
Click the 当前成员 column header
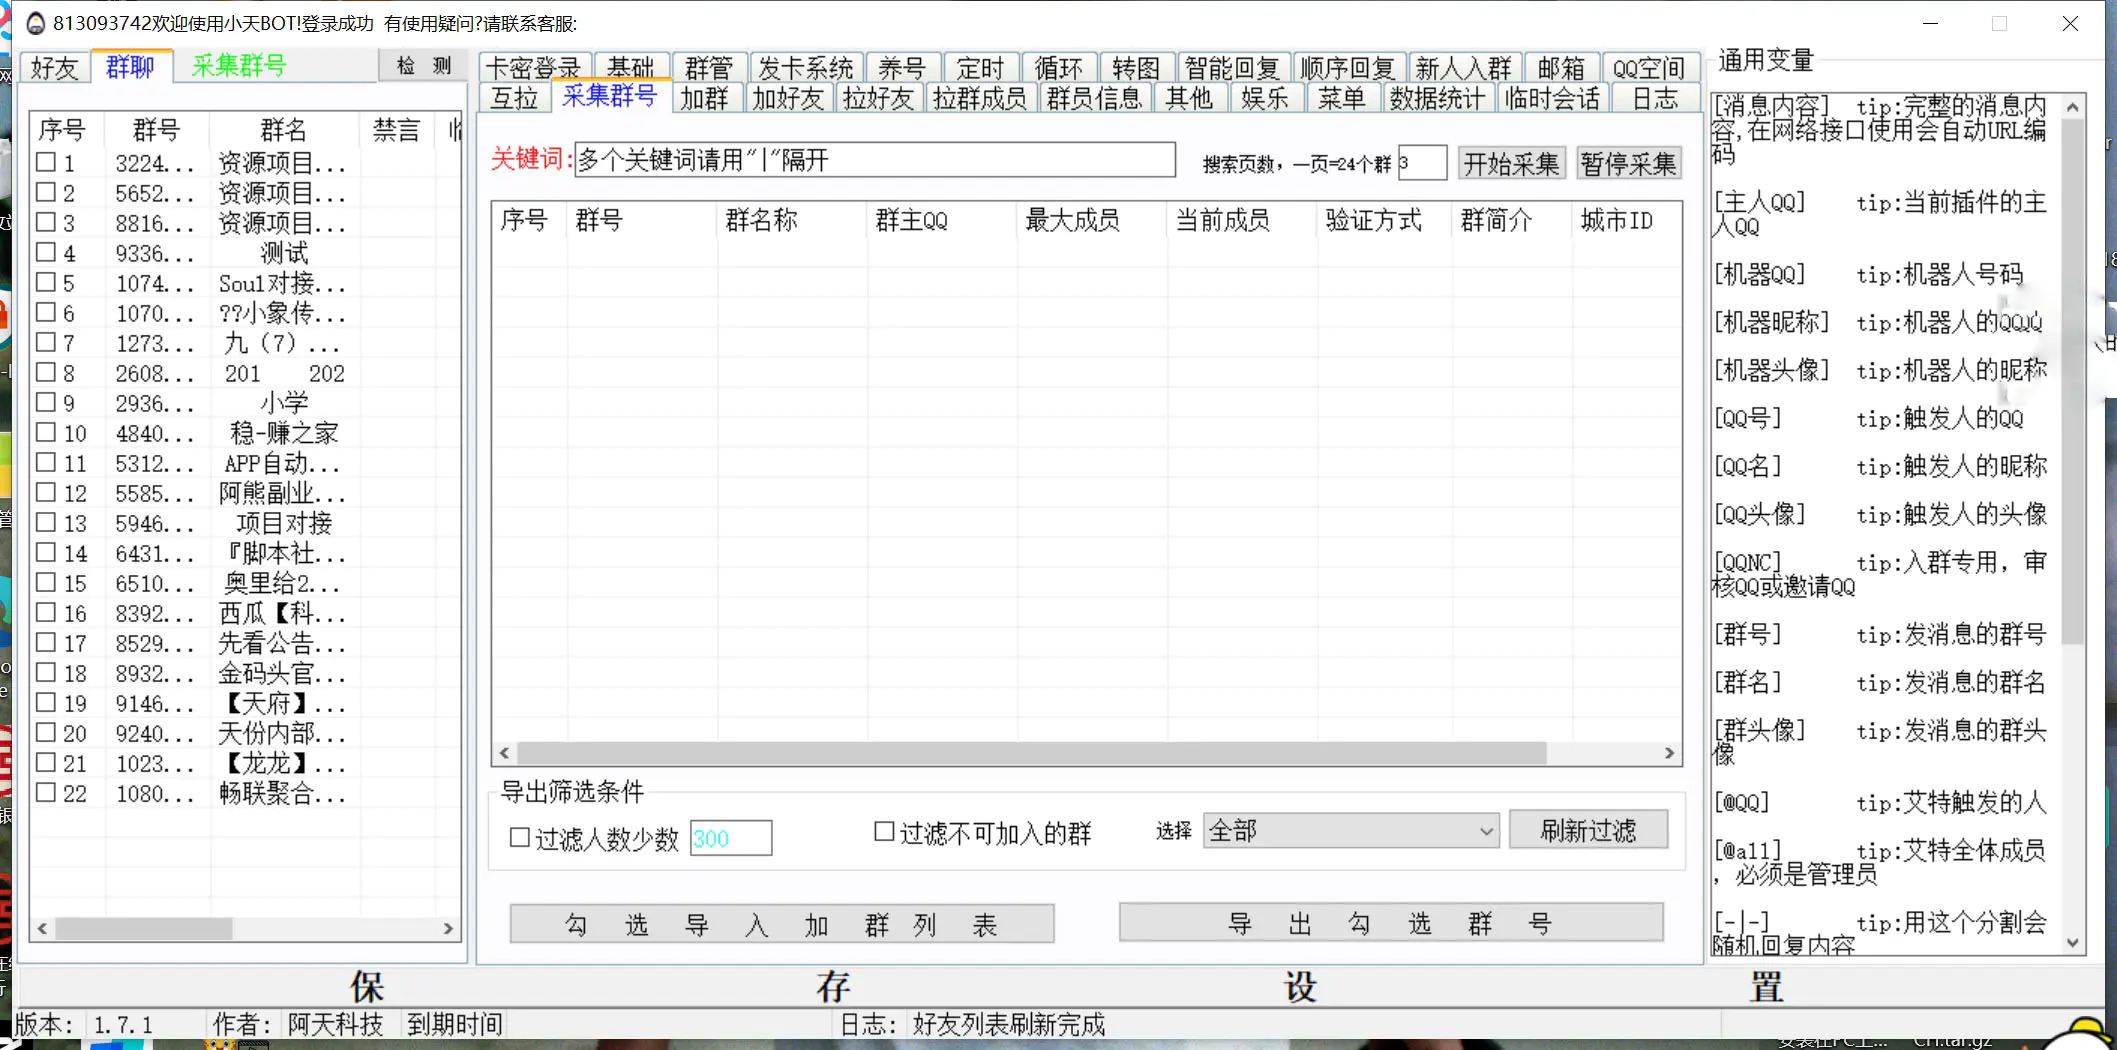(1222, 221)
